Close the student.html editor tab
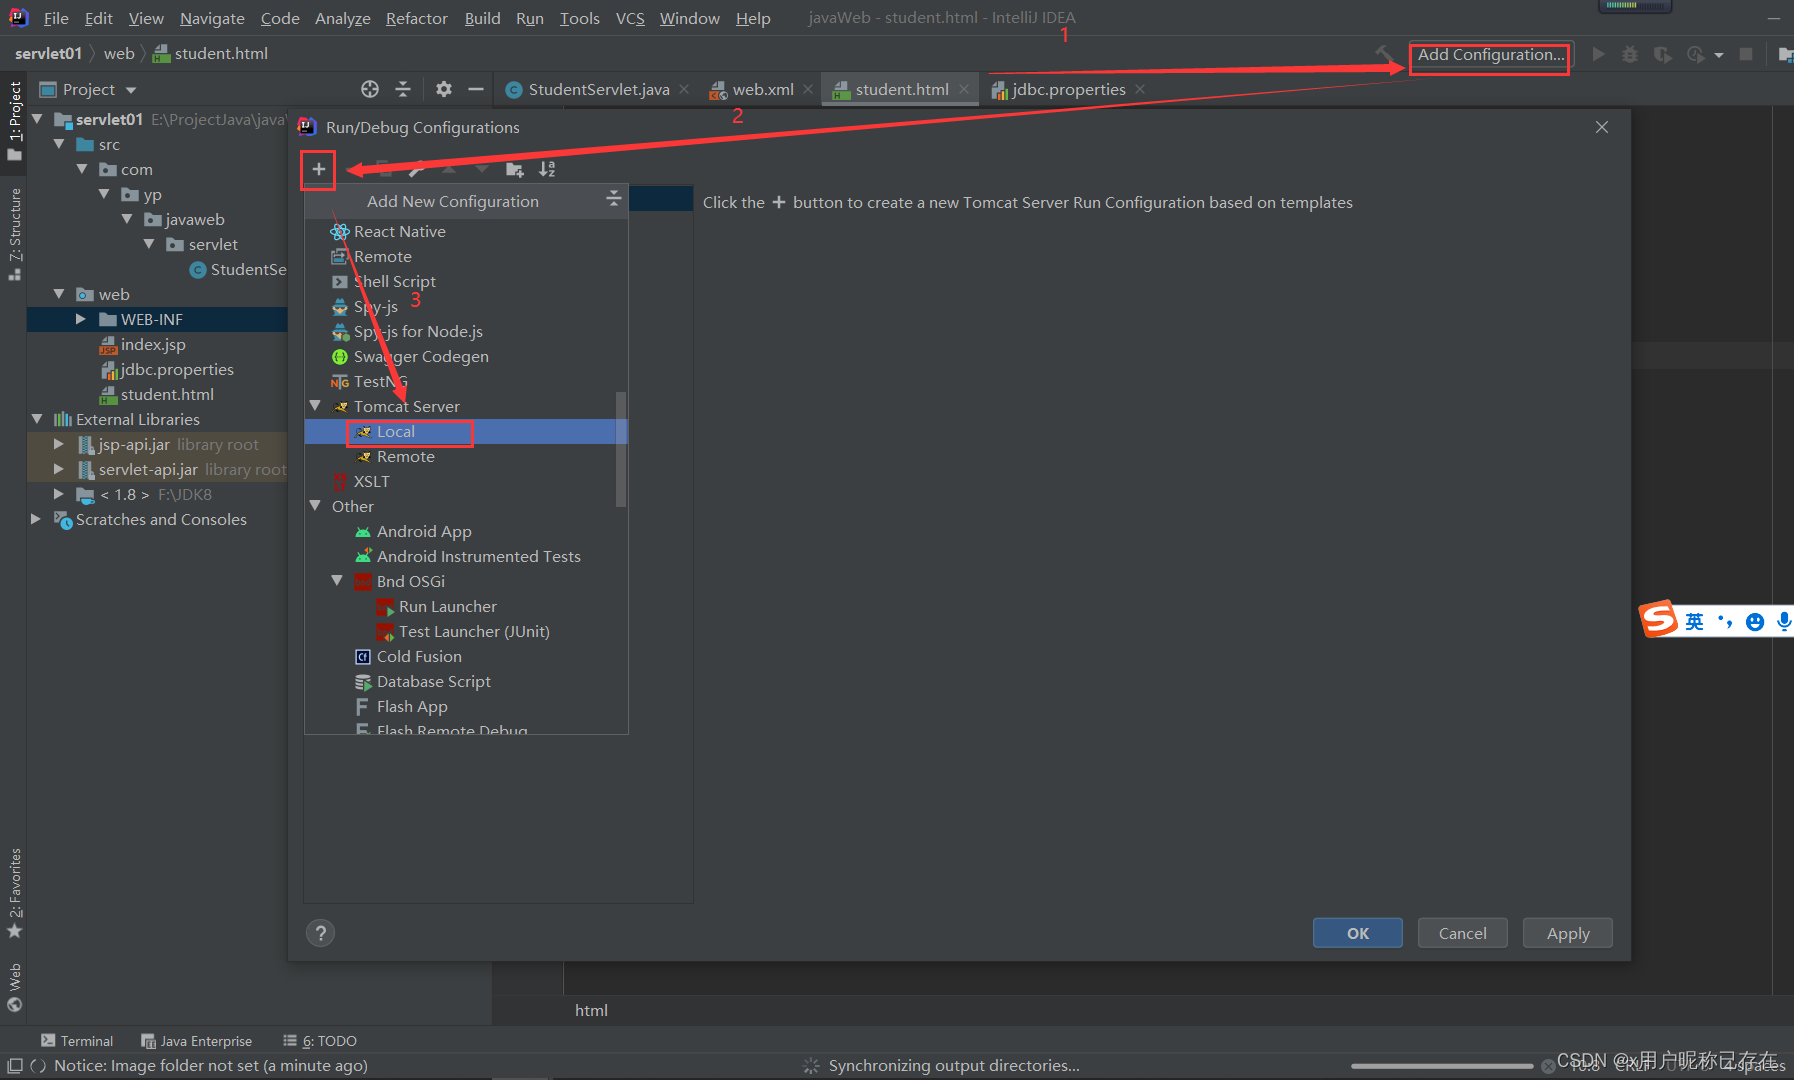 click(x=964, y=89)
